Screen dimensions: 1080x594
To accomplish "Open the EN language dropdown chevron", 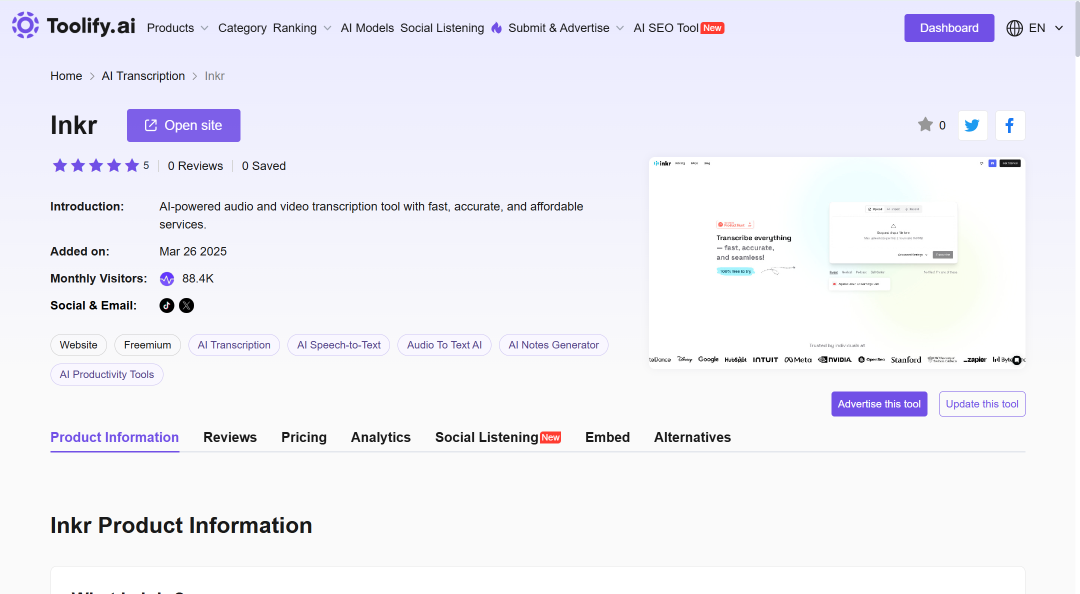I will click(1059, 28).
